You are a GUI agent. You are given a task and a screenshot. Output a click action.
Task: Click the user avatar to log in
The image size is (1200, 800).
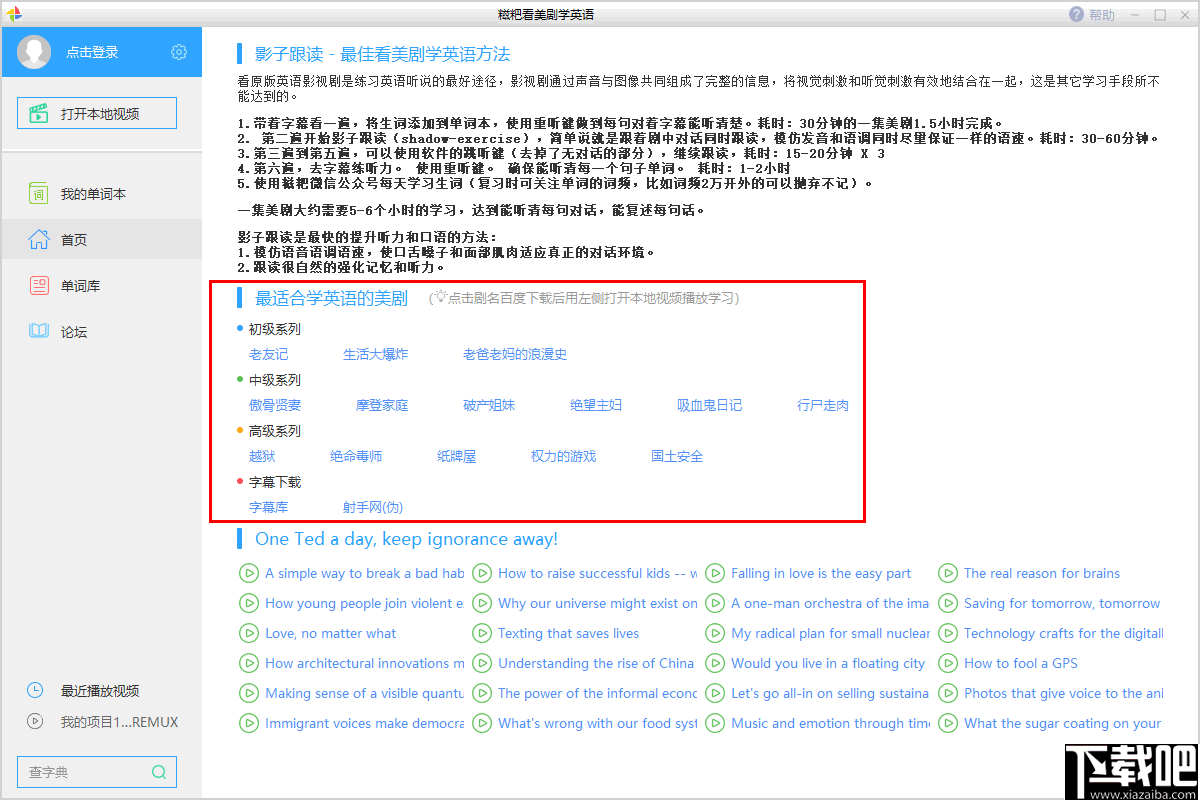[34, 52]
